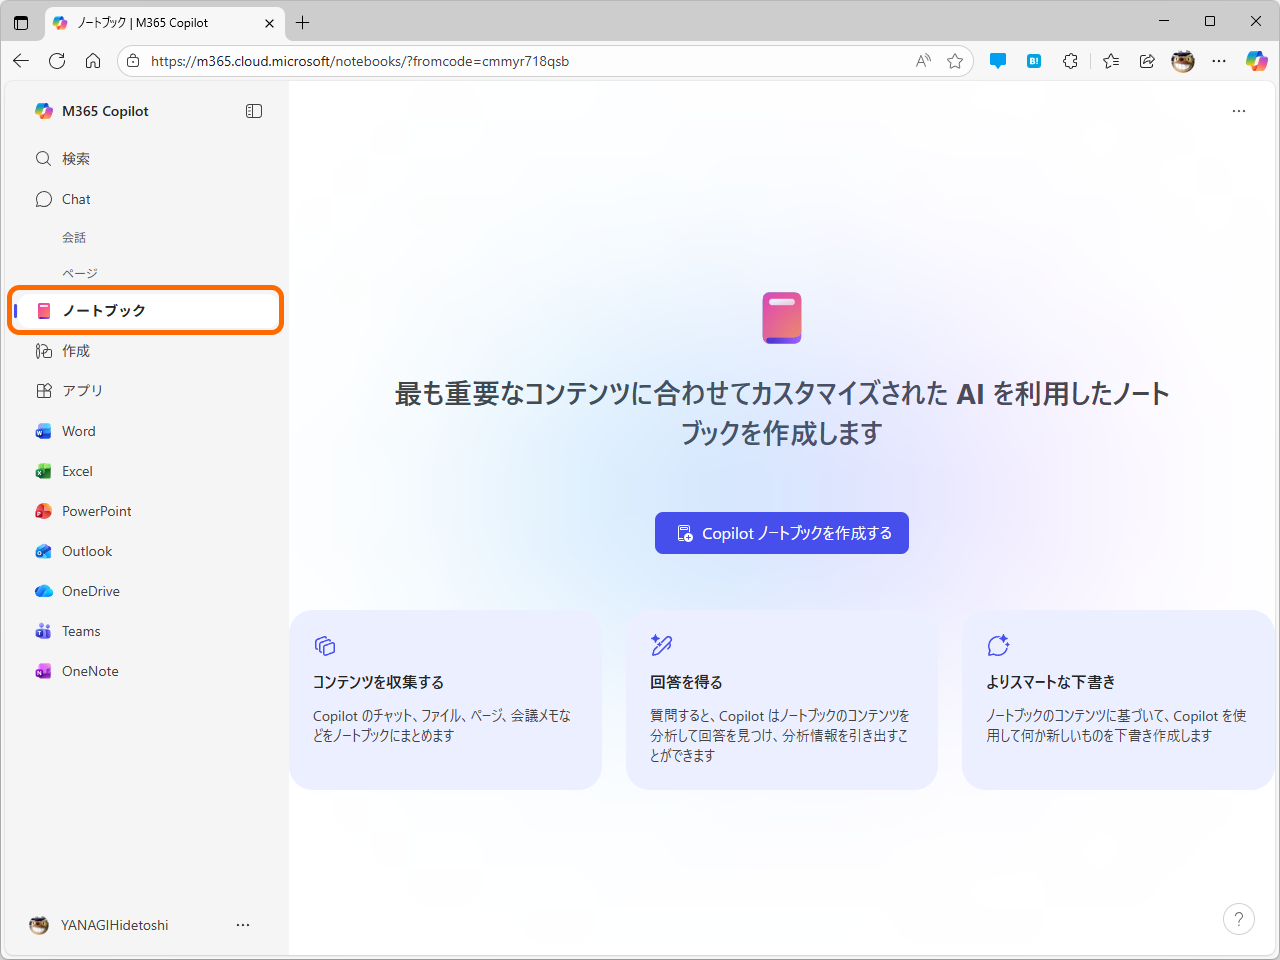Open the account options menu next to YANAGIHidetoshi

[x=243, y=925]
